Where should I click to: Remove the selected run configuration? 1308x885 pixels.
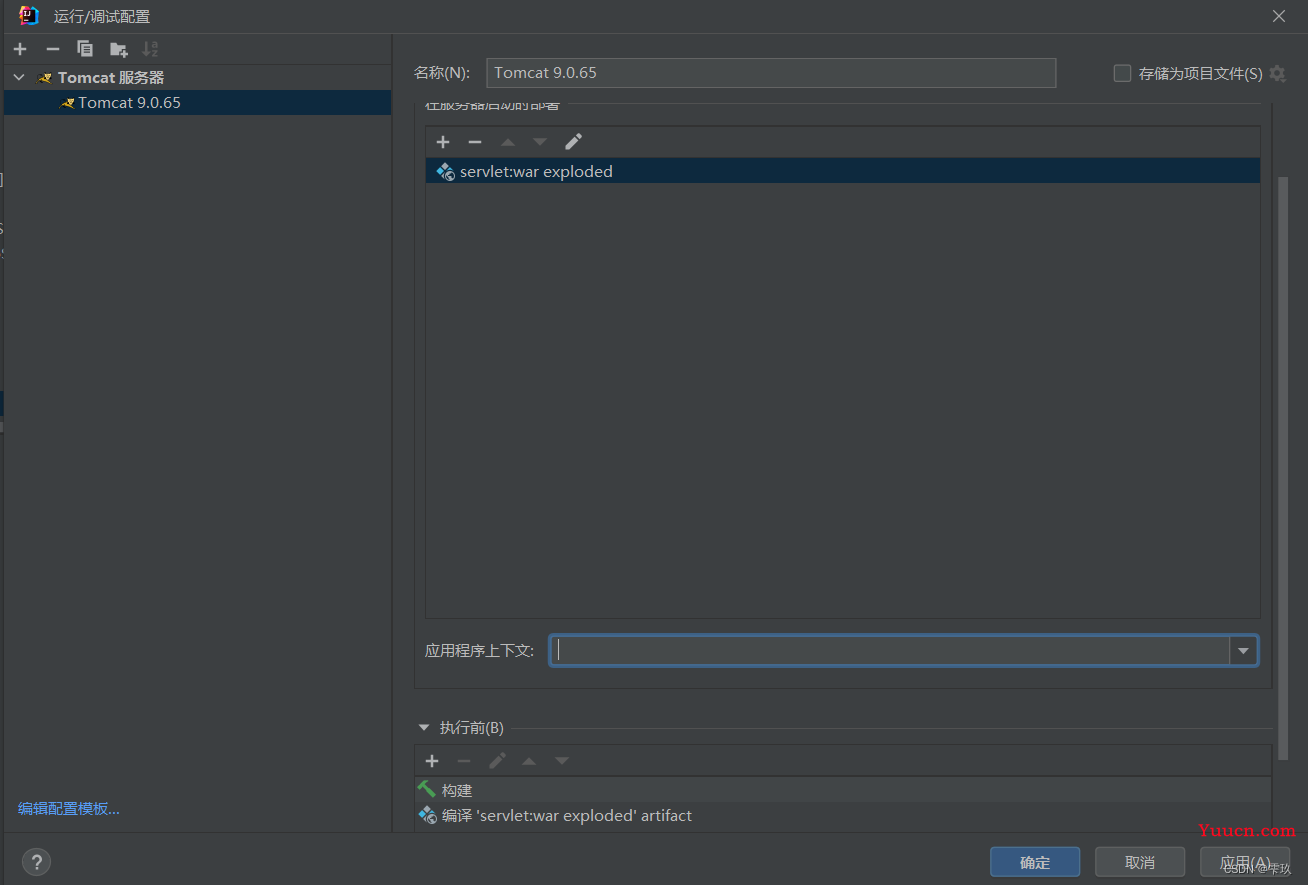coord(53,49)
